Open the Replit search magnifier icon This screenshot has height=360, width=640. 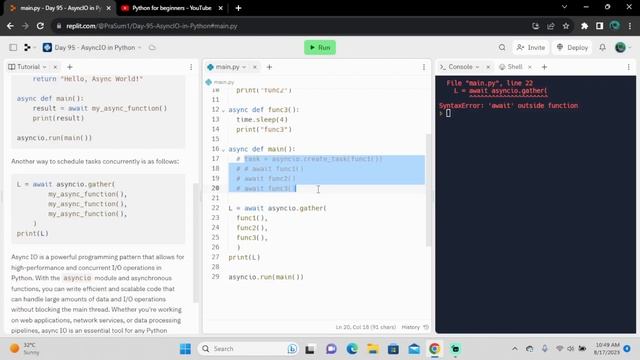pyautogui.click(x=502, y=47)
